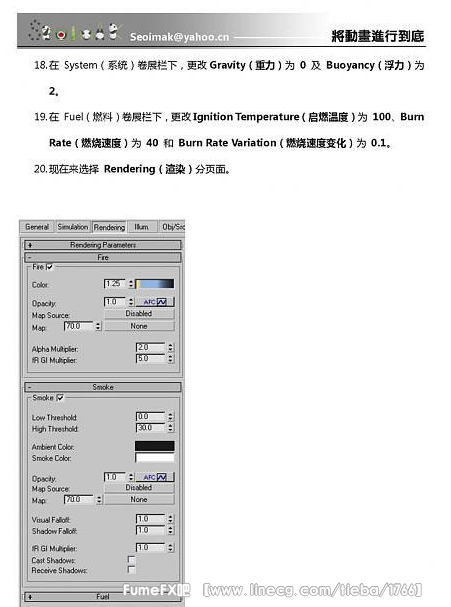This screenshot has width=451, height=607.
Task: Toggle the Smoke checkbox
Action: coord(60,398)
